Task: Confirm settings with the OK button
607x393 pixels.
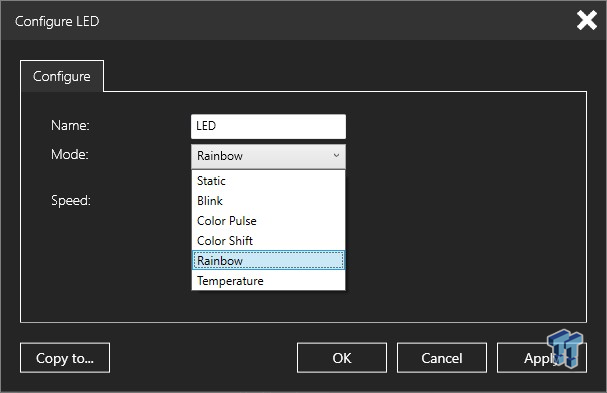Action: [x=342, y=358]
